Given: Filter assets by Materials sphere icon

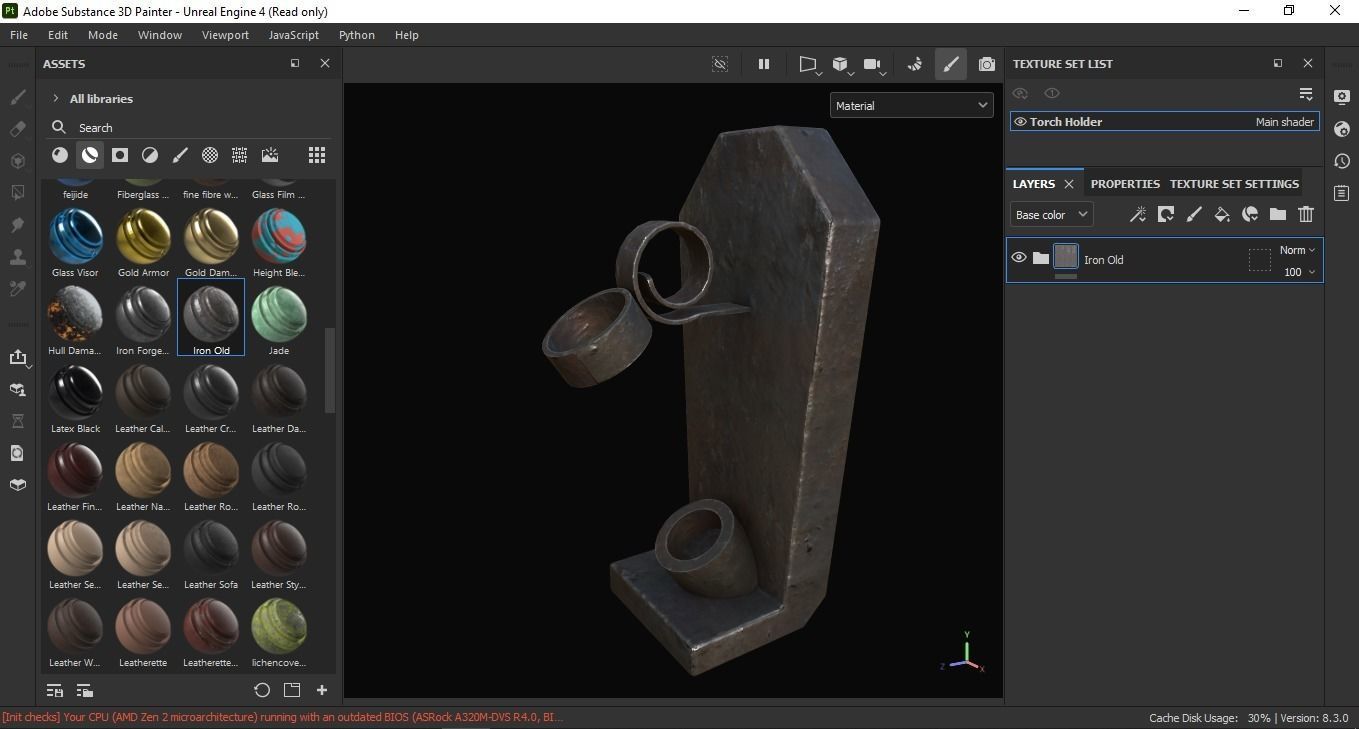Looking at the screenshot, I should coord(60,155).
